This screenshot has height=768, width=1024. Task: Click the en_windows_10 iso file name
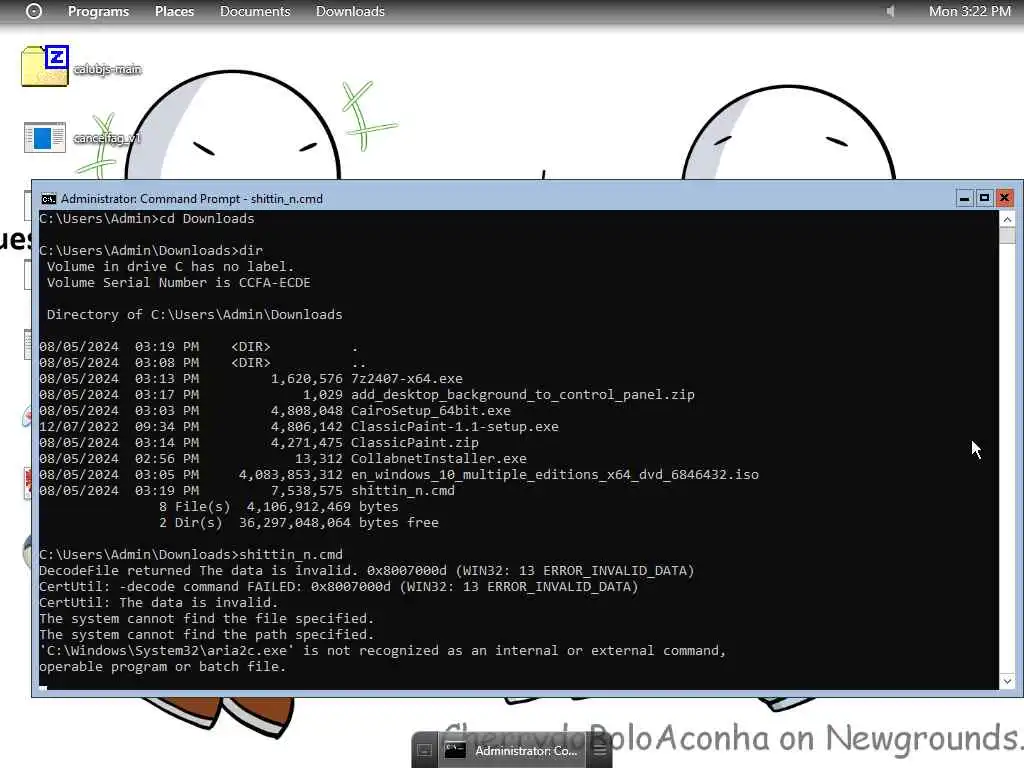[554, 475]
